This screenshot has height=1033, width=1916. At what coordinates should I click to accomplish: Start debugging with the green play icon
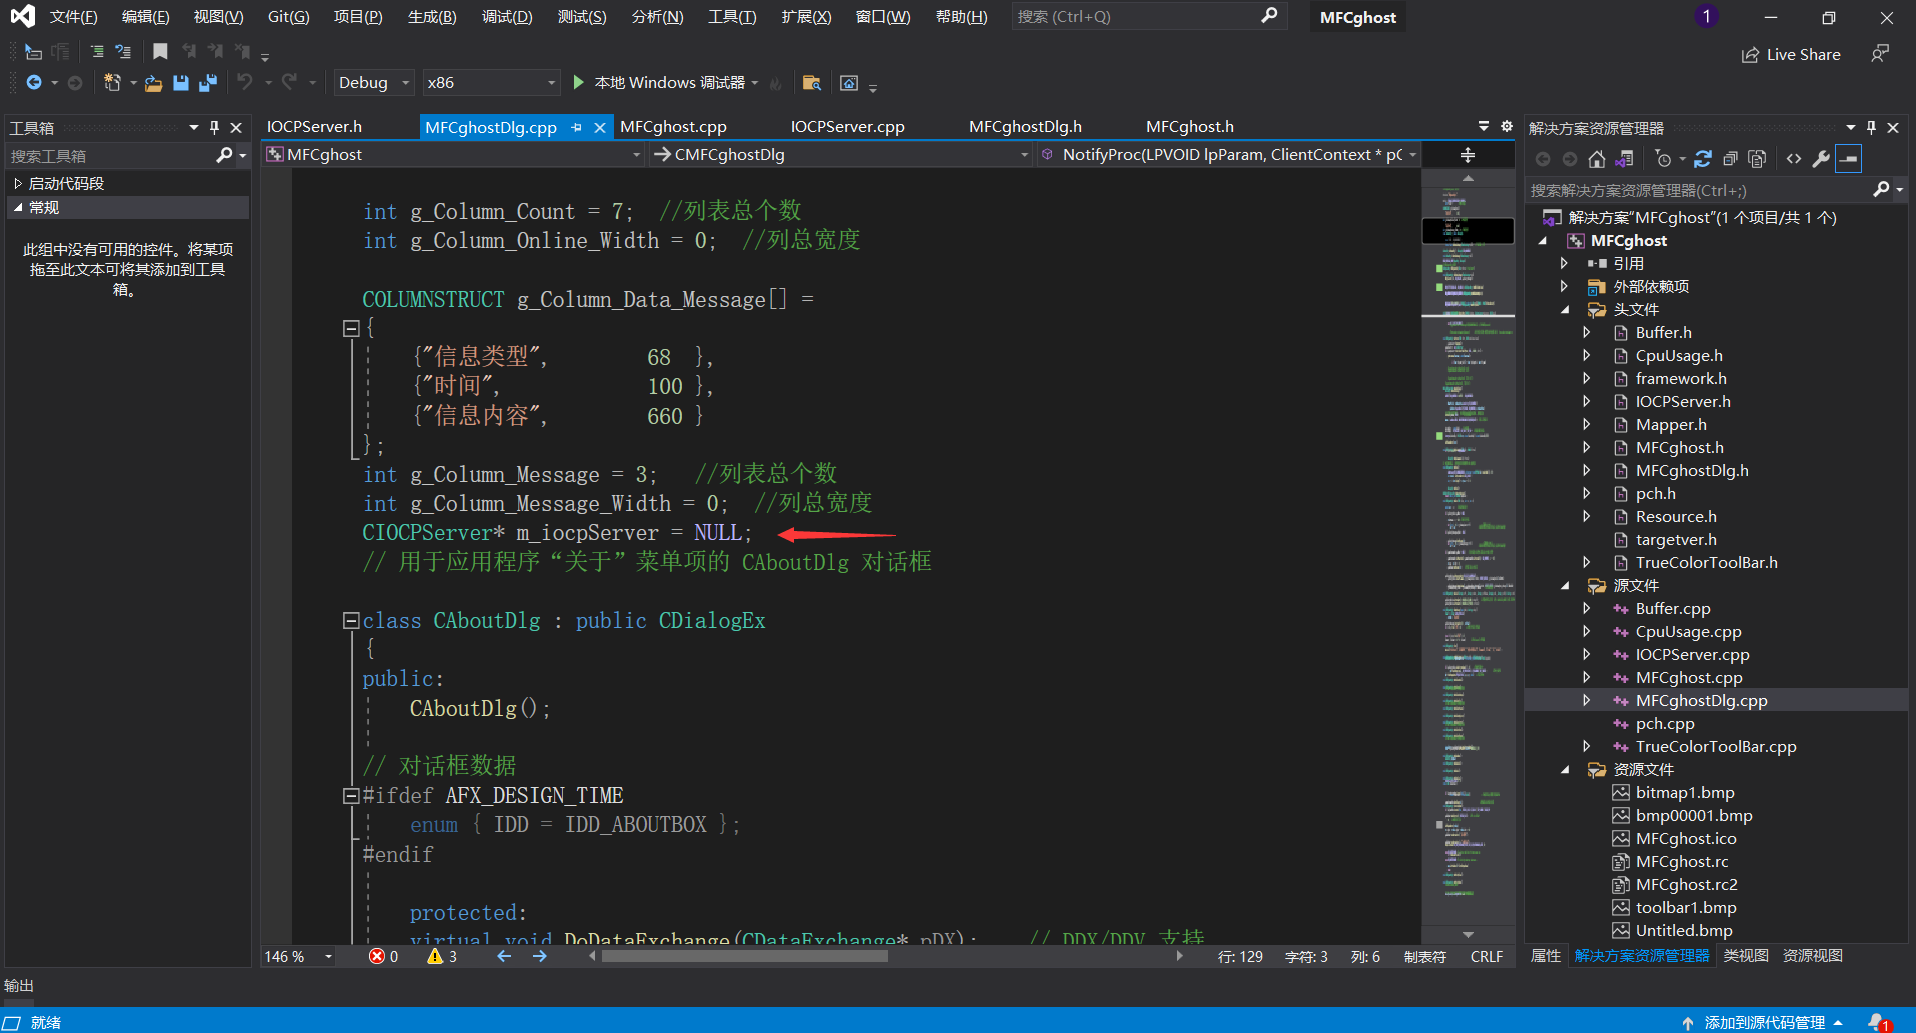click(578, 82)
